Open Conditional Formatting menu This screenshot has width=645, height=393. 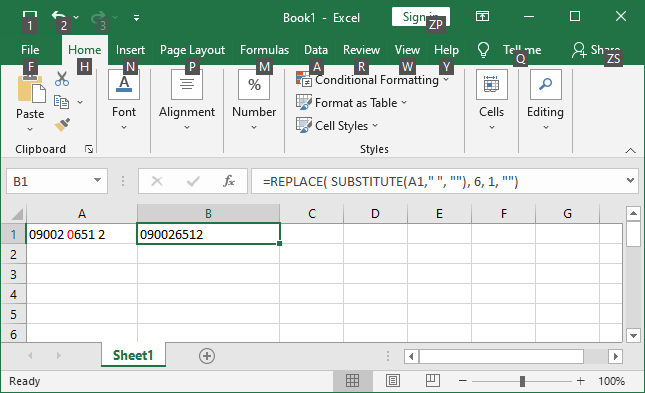coord(373,79)
